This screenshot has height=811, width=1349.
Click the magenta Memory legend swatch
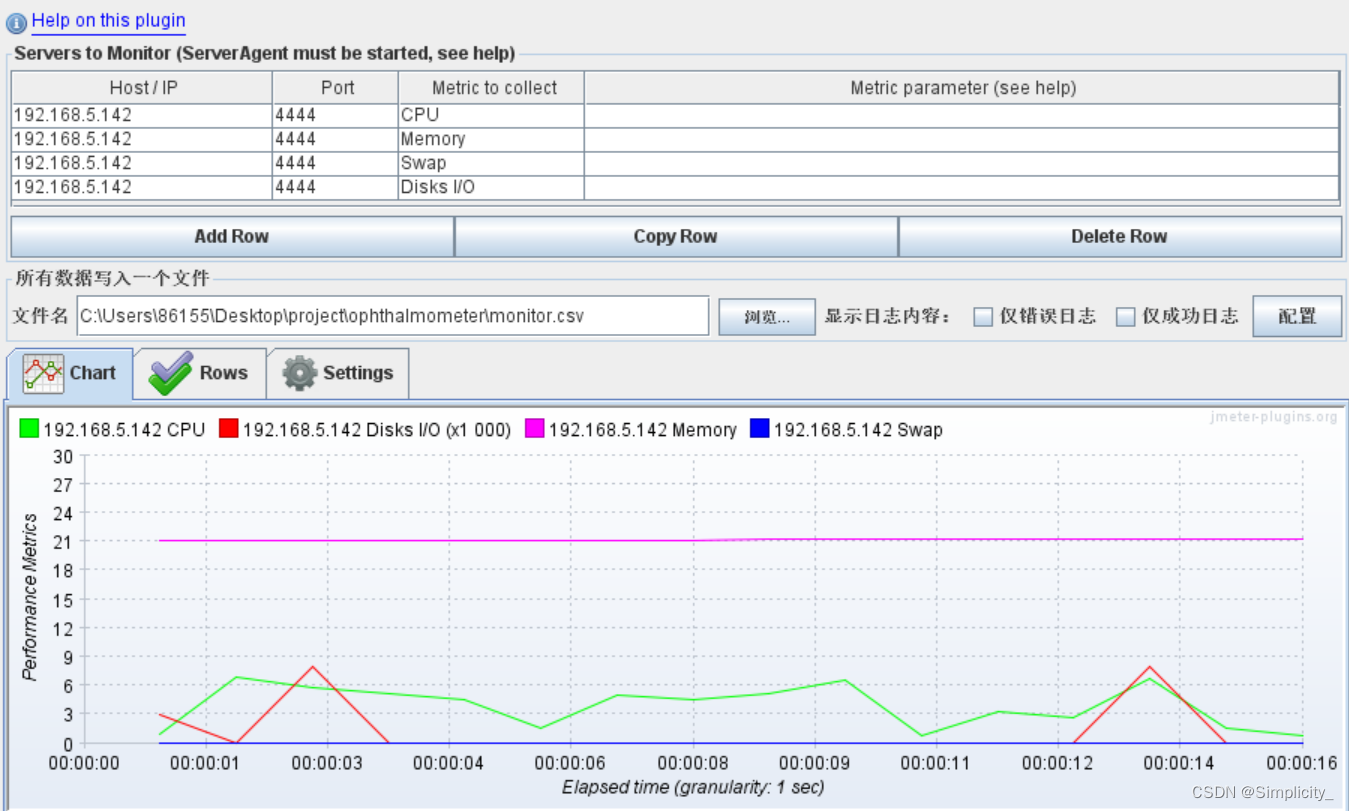coord(535,429)
